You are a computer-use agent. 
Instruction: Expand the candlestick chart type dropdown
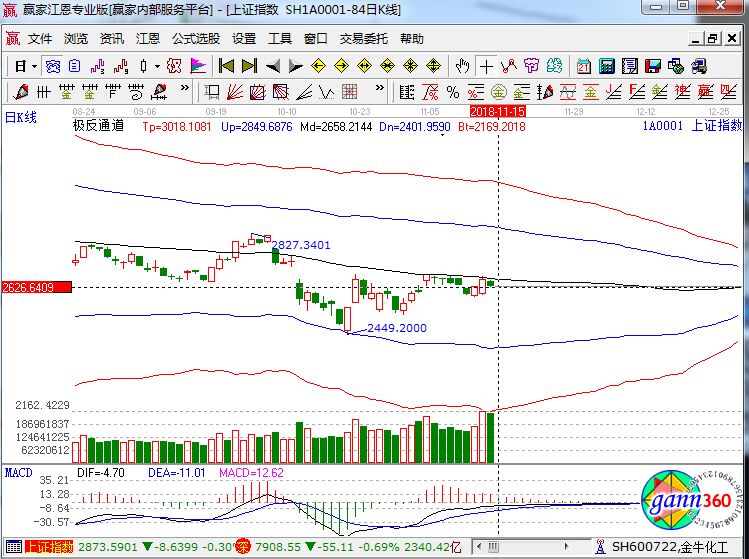[157, 66]
